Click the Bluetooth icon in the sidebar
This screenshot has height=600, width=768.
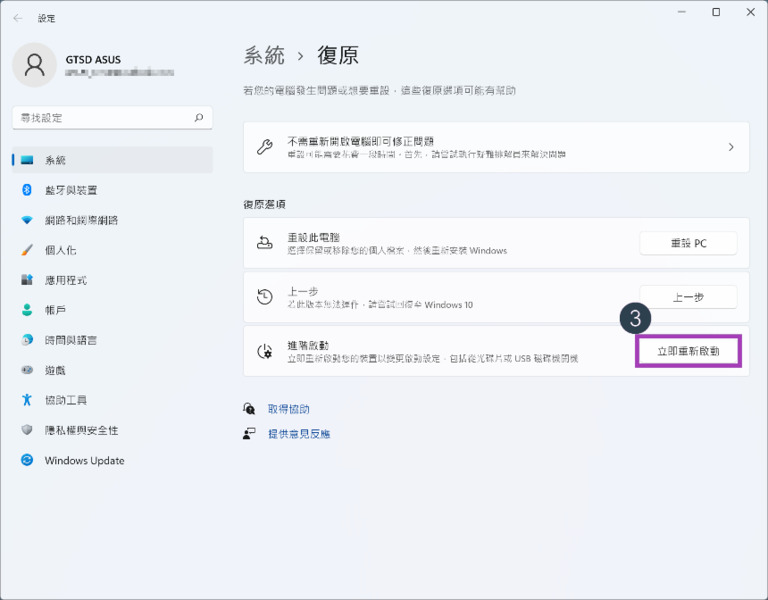tap(27, 190)
